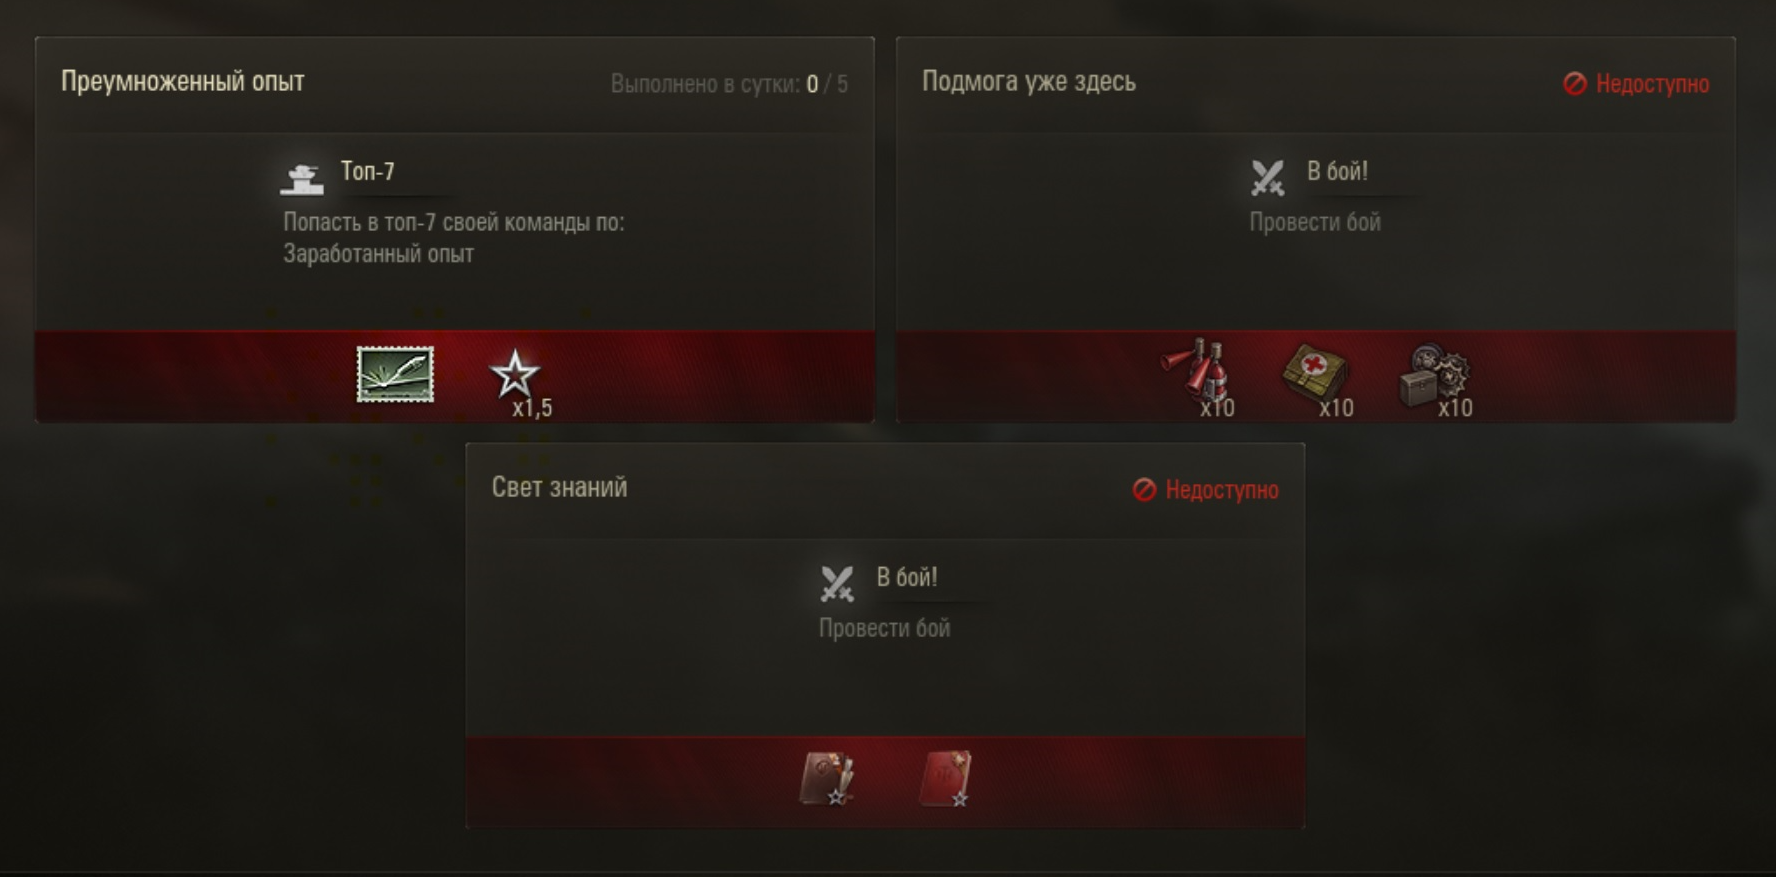The image size is (1776, 877).
Task: Click the tank icon beside Топ-7
Action: [302, 179]
